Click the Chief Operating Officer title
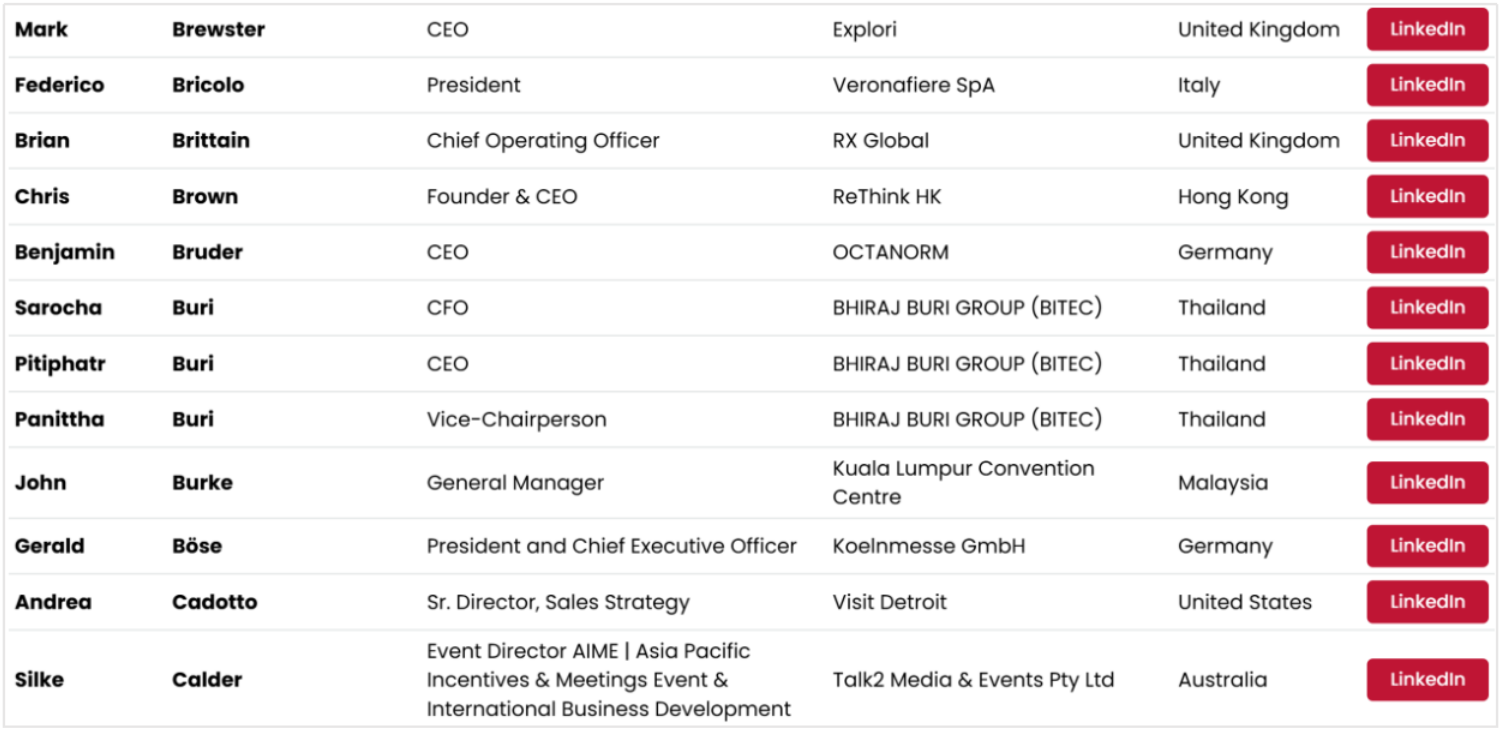Image resolution: width=1500 pixels, height=730 pixels. tap(543, 141)
